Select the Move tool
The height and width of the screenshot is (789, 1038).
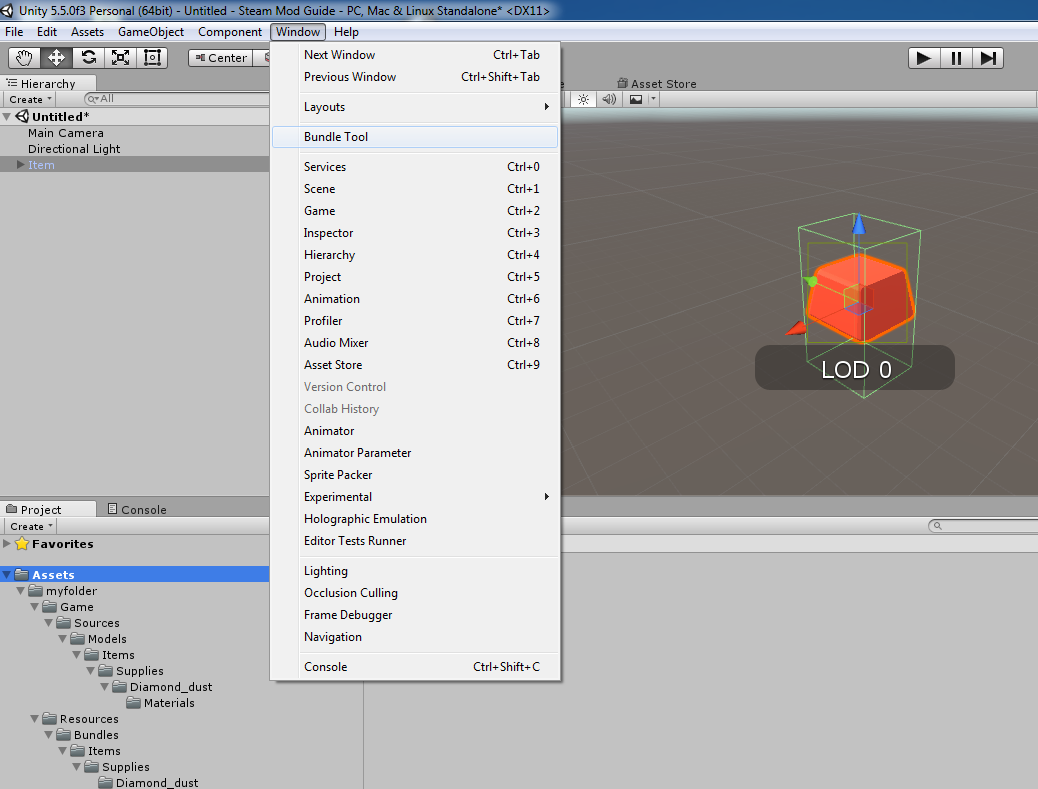point(56,58)
